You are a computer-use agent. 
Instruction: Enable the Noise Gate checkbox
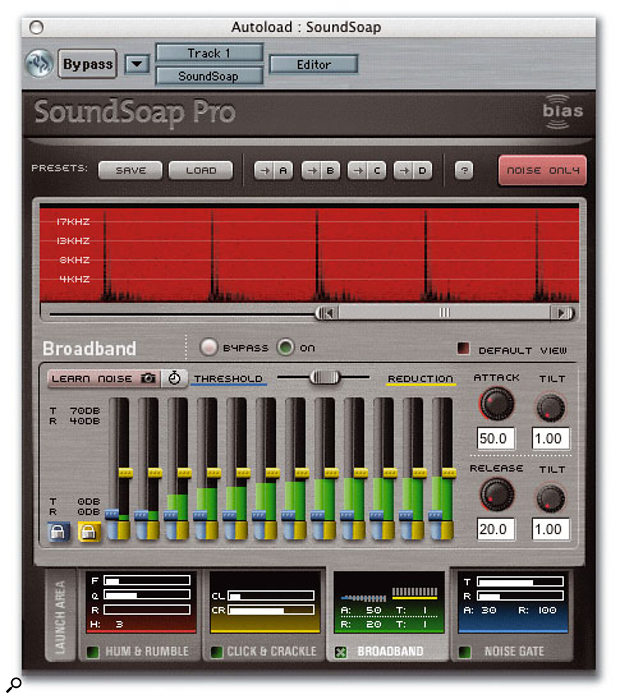[x=464, y=652]
